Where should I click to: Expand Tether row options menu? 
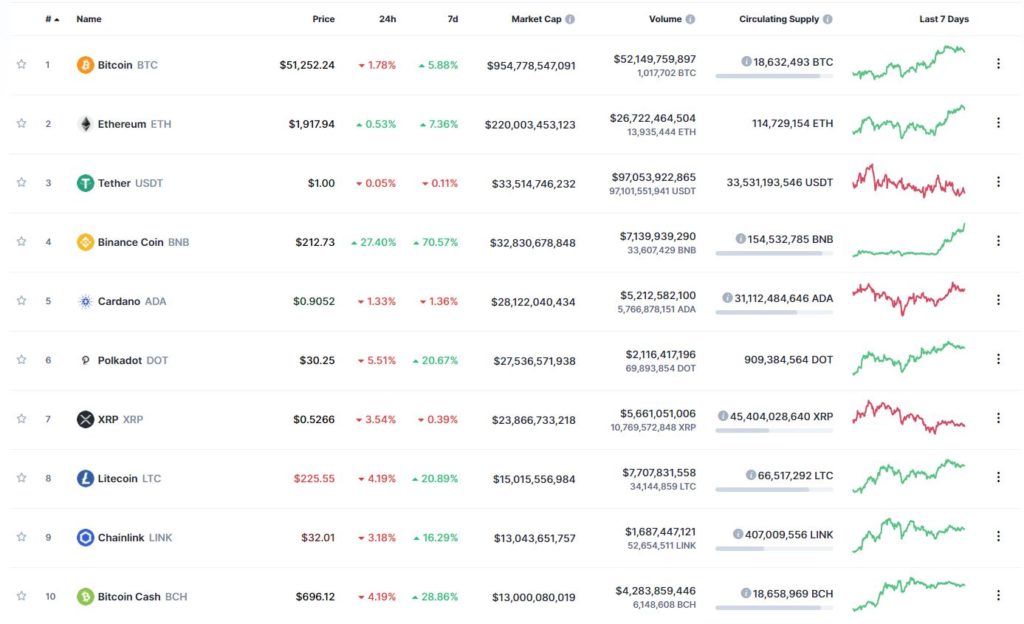tap(998, 181)
